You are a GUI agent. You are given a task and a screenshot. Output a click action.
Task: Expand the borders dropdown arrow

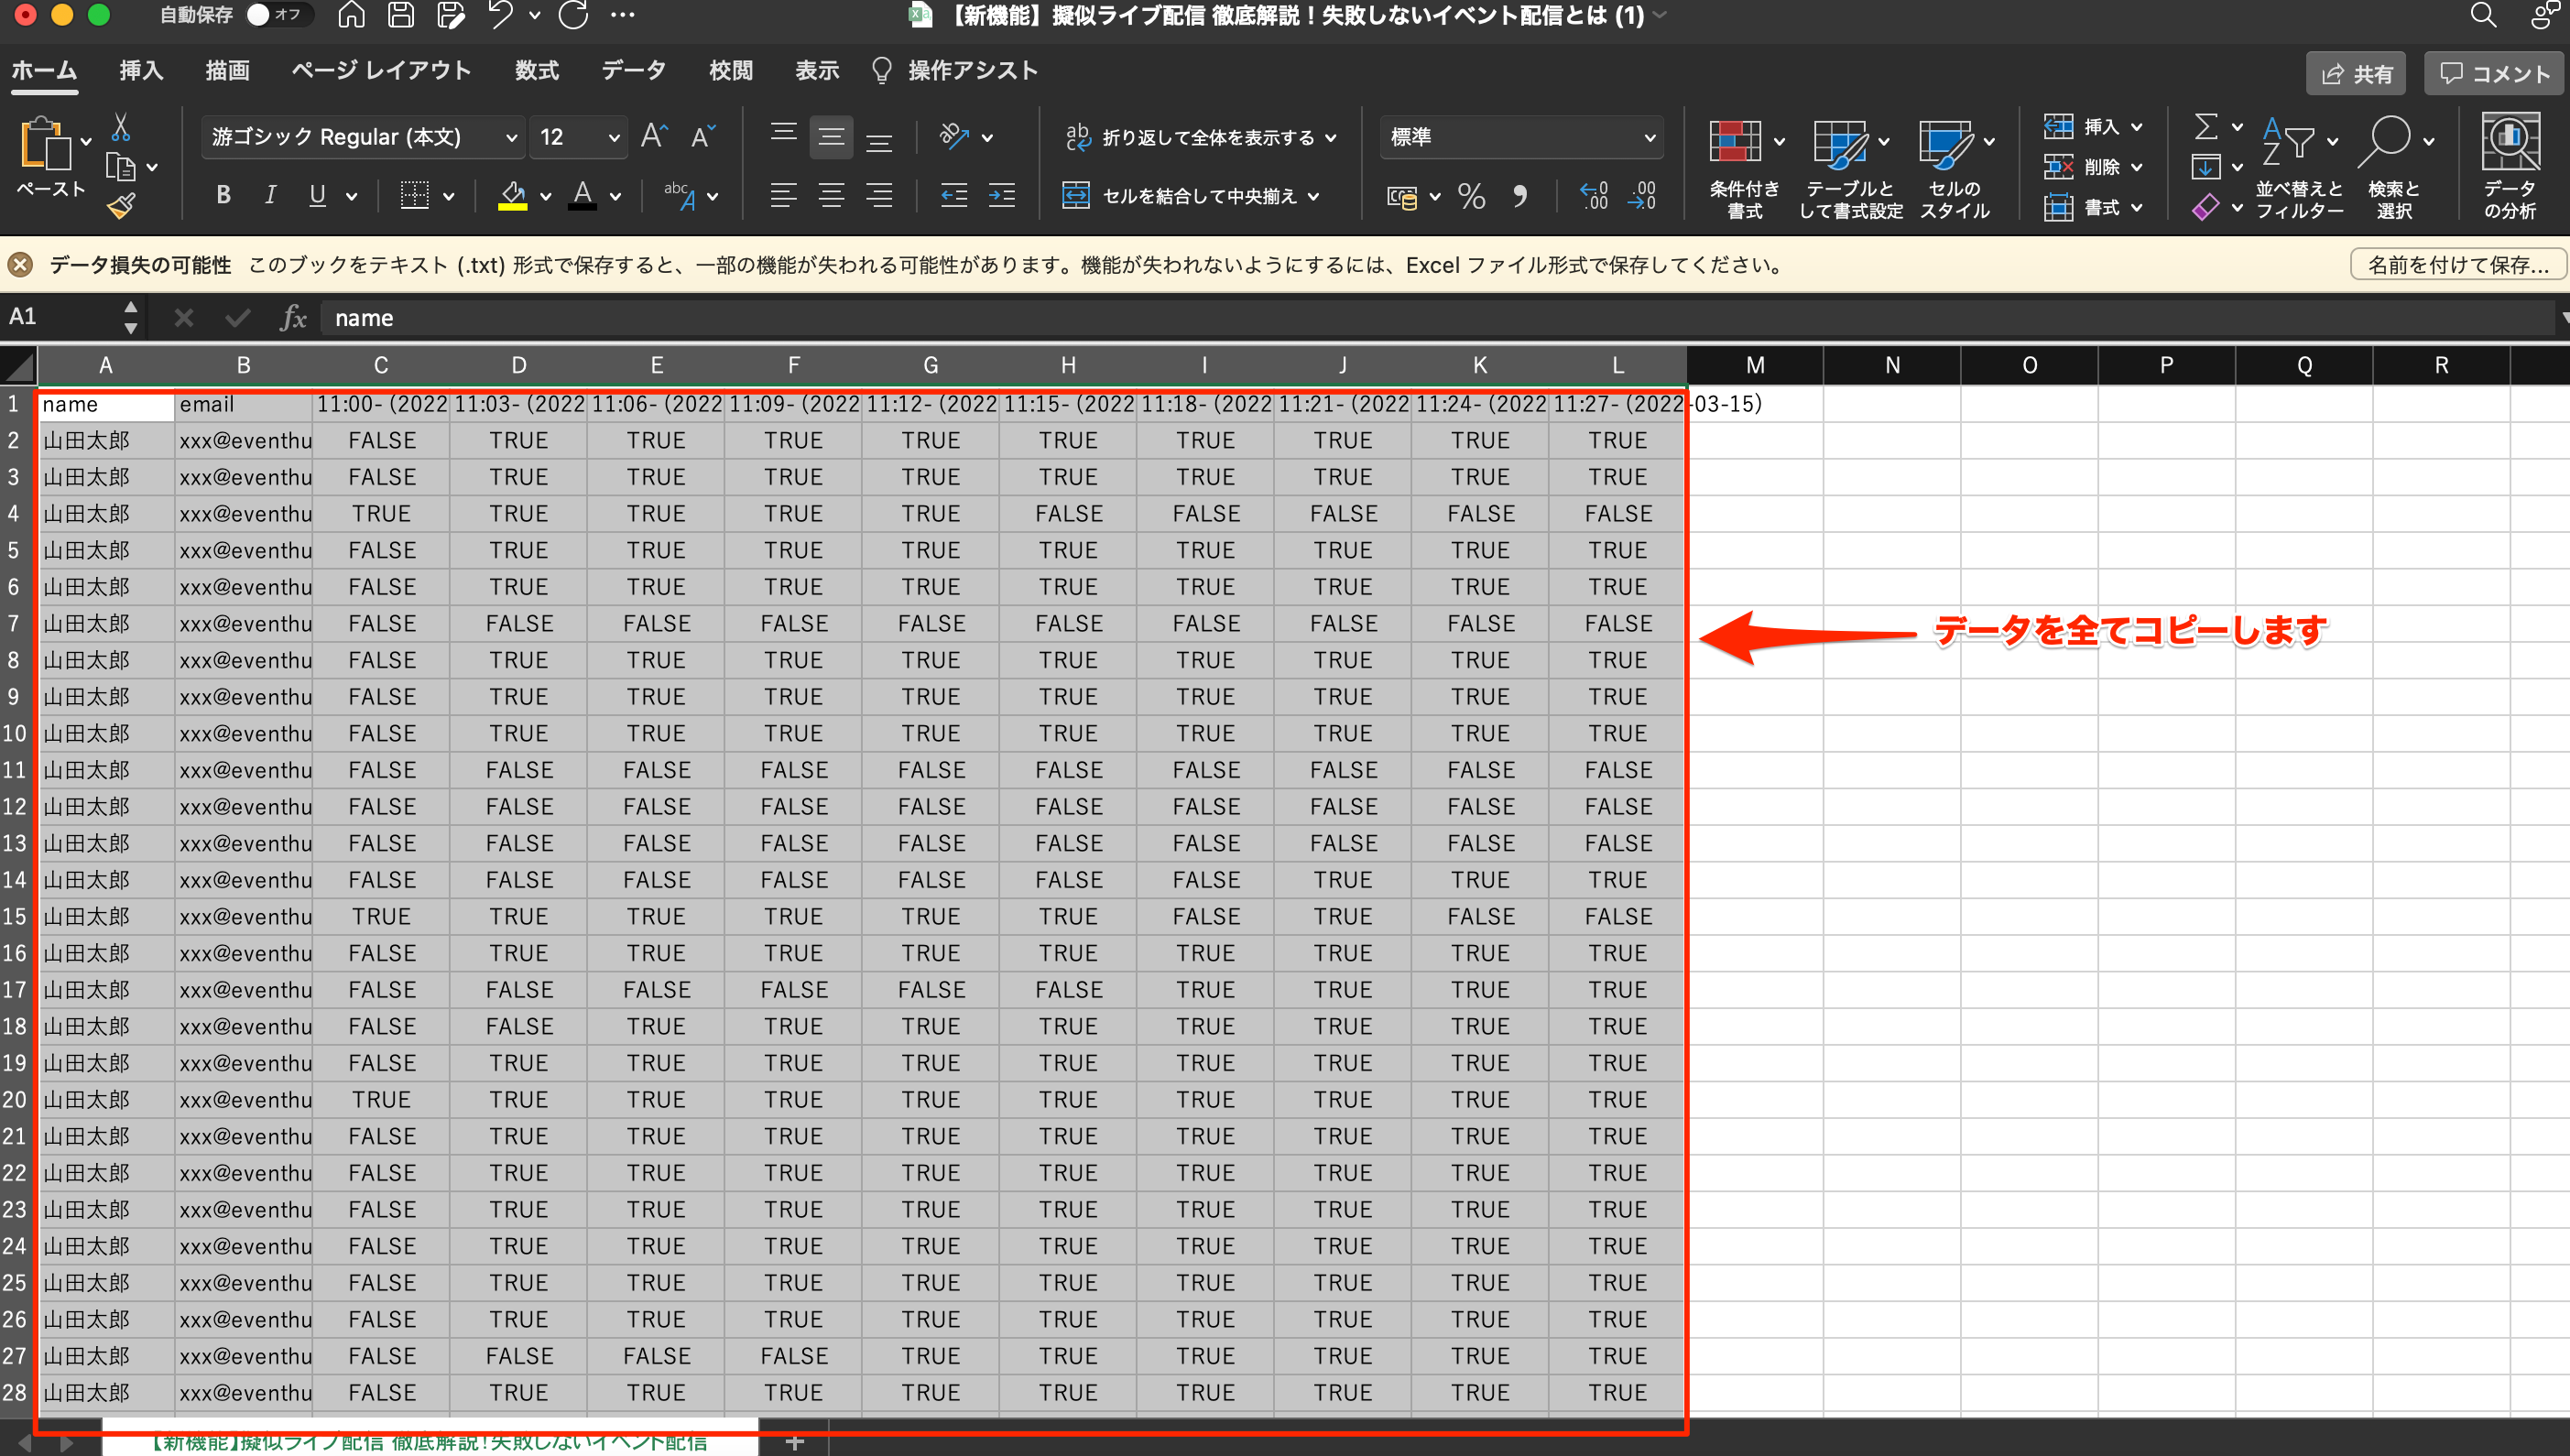(x=448, y=196)
